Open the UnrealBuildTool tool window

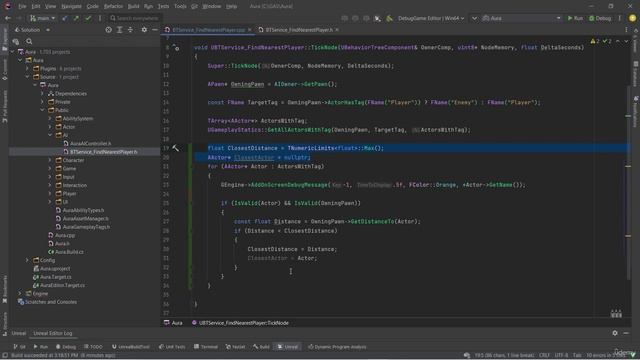pos(131,347)
